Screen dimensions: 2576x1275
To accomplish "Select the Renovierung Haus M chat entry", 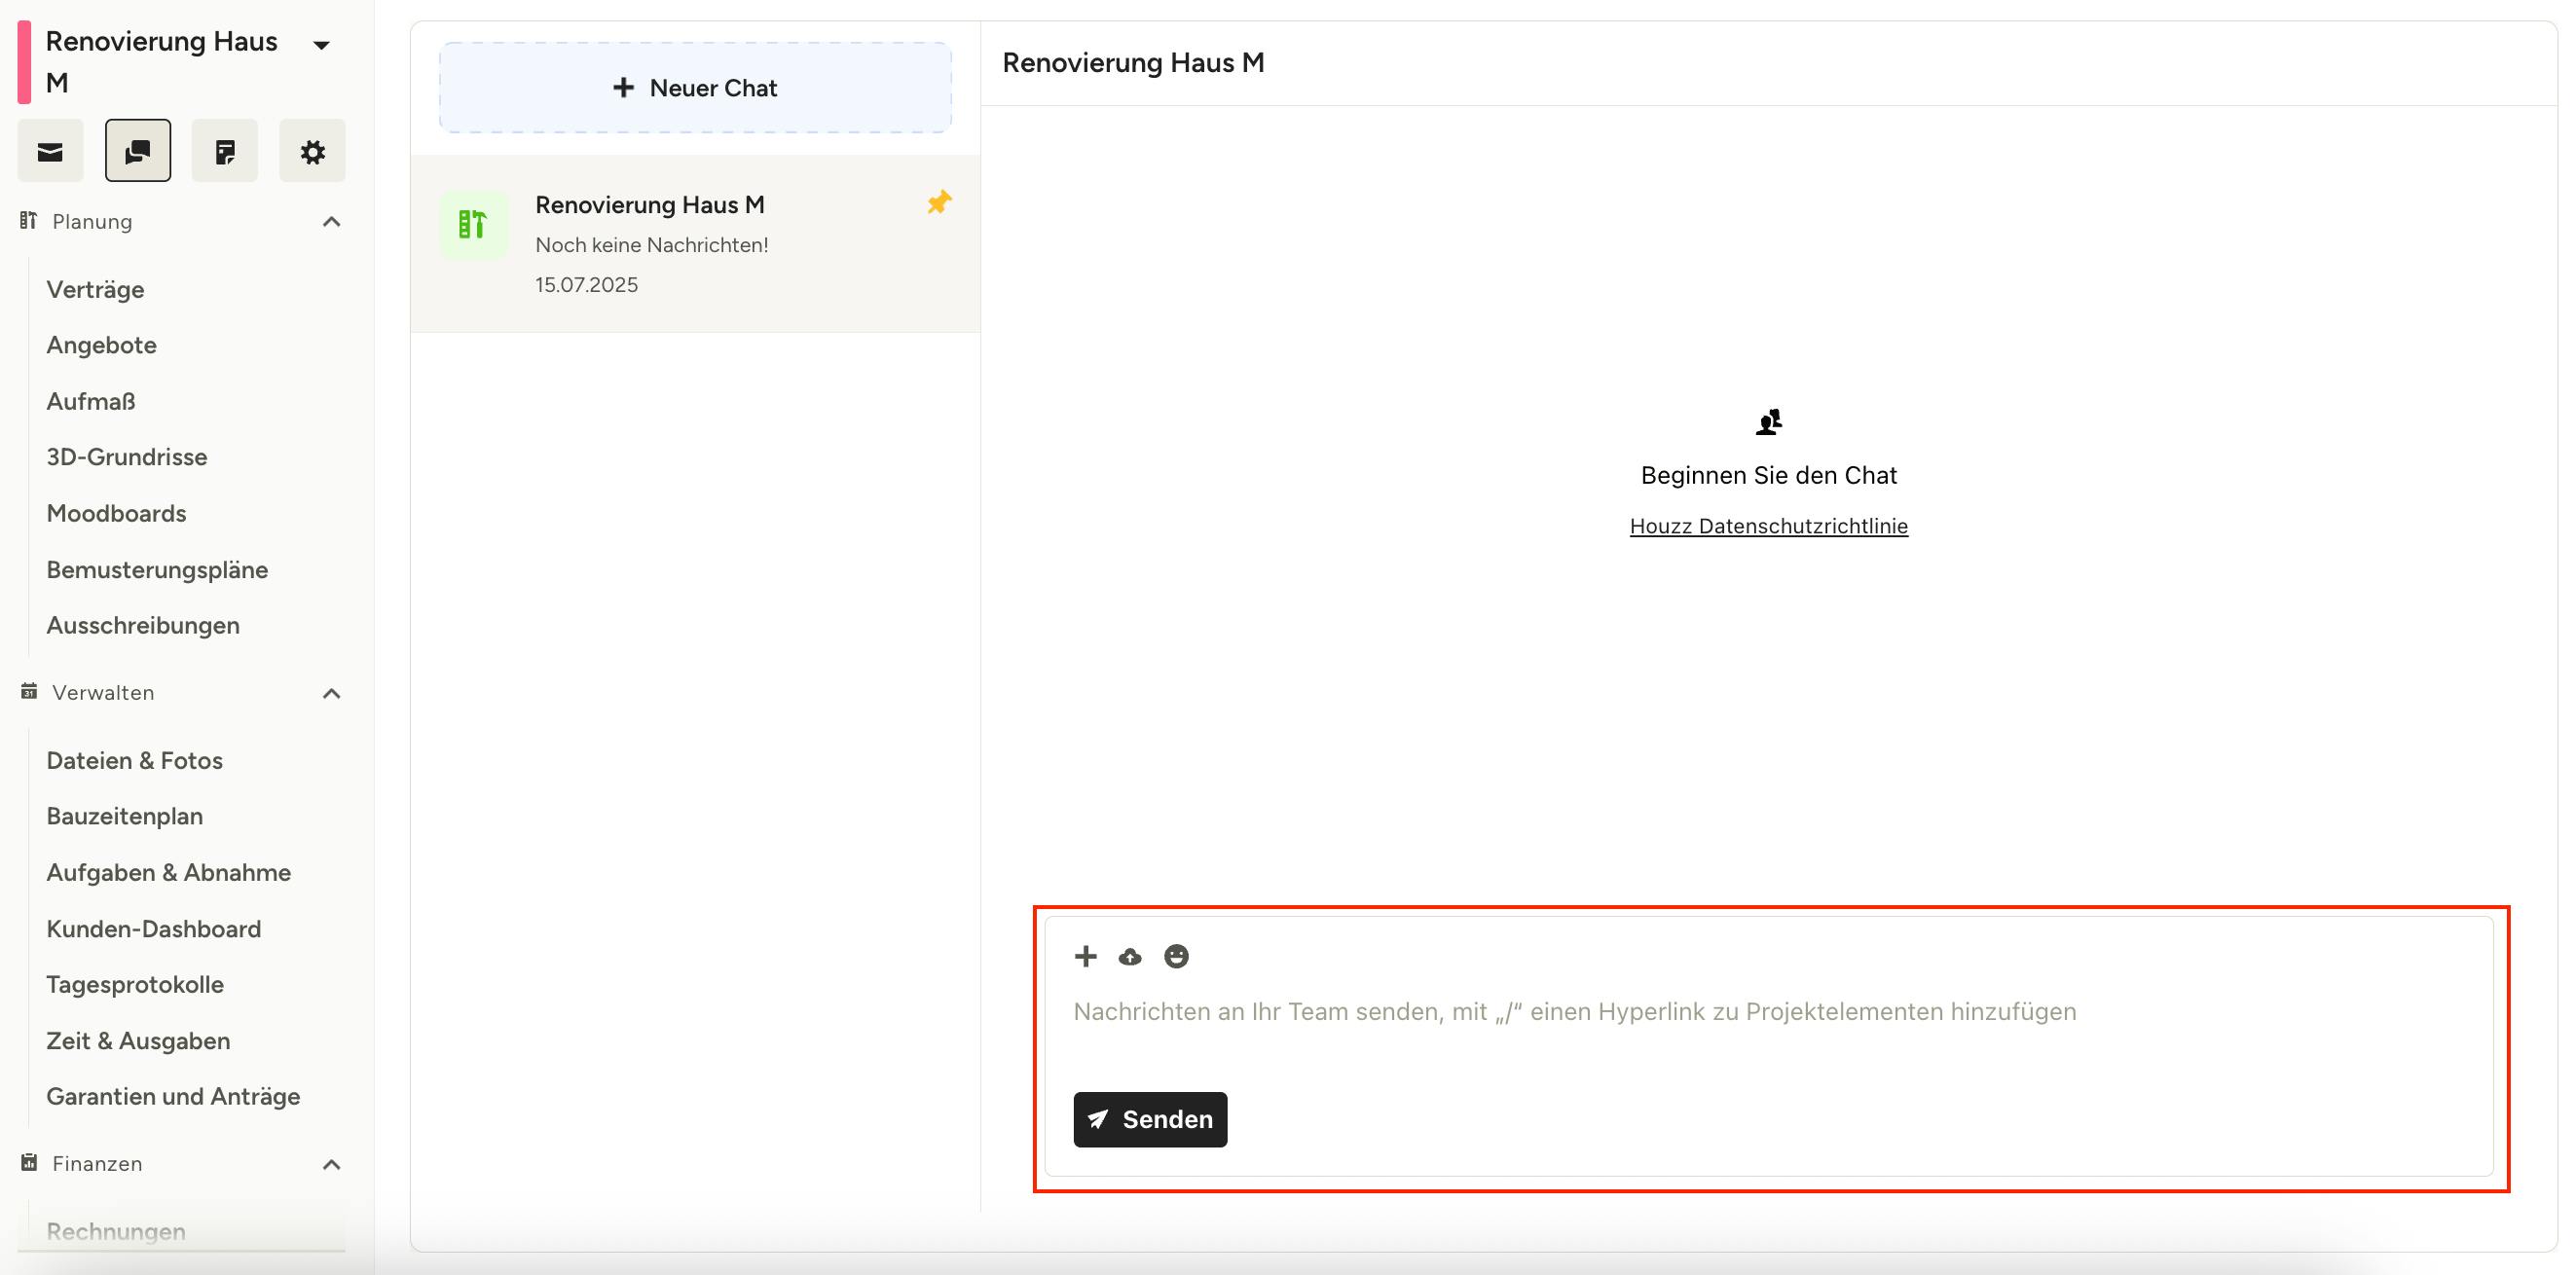I will coord(696,243).
